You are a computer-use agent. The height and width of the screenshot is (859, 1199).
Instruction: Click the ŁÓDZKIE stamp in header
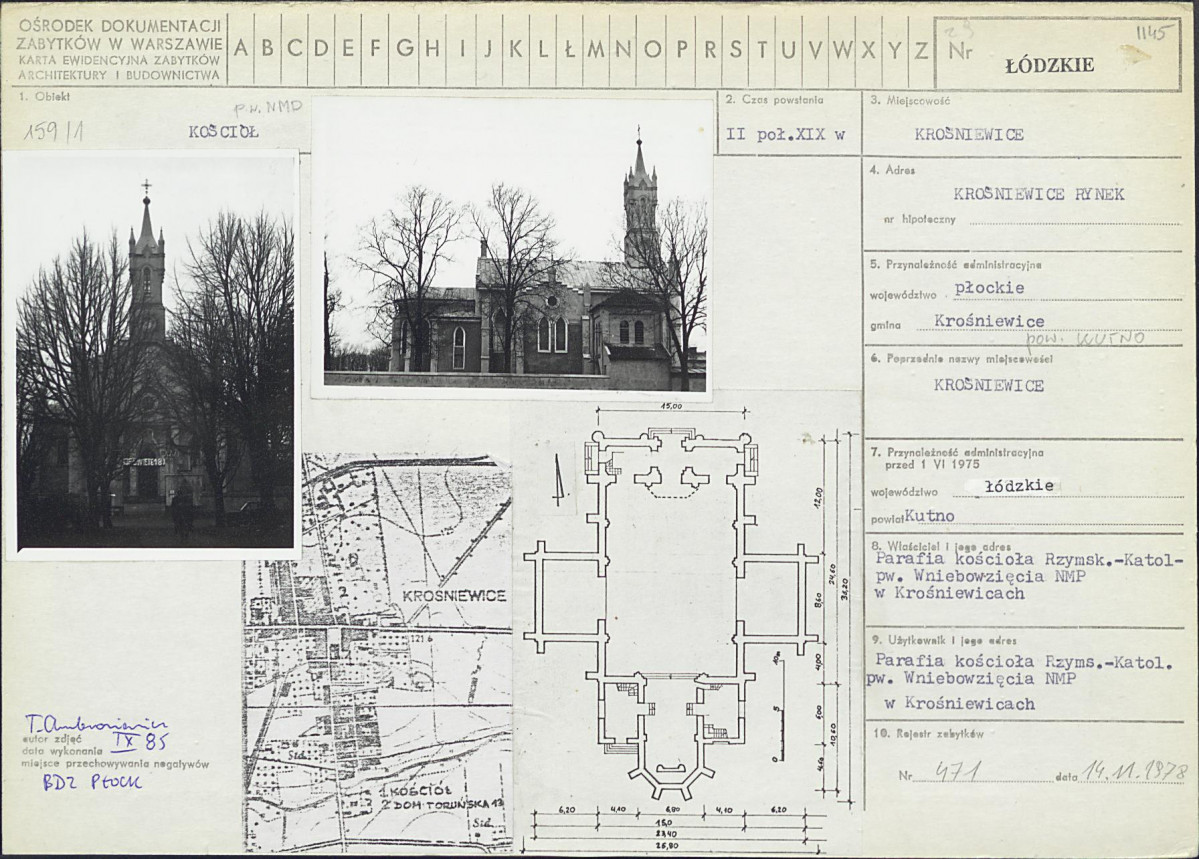[x=1048, y=65]
